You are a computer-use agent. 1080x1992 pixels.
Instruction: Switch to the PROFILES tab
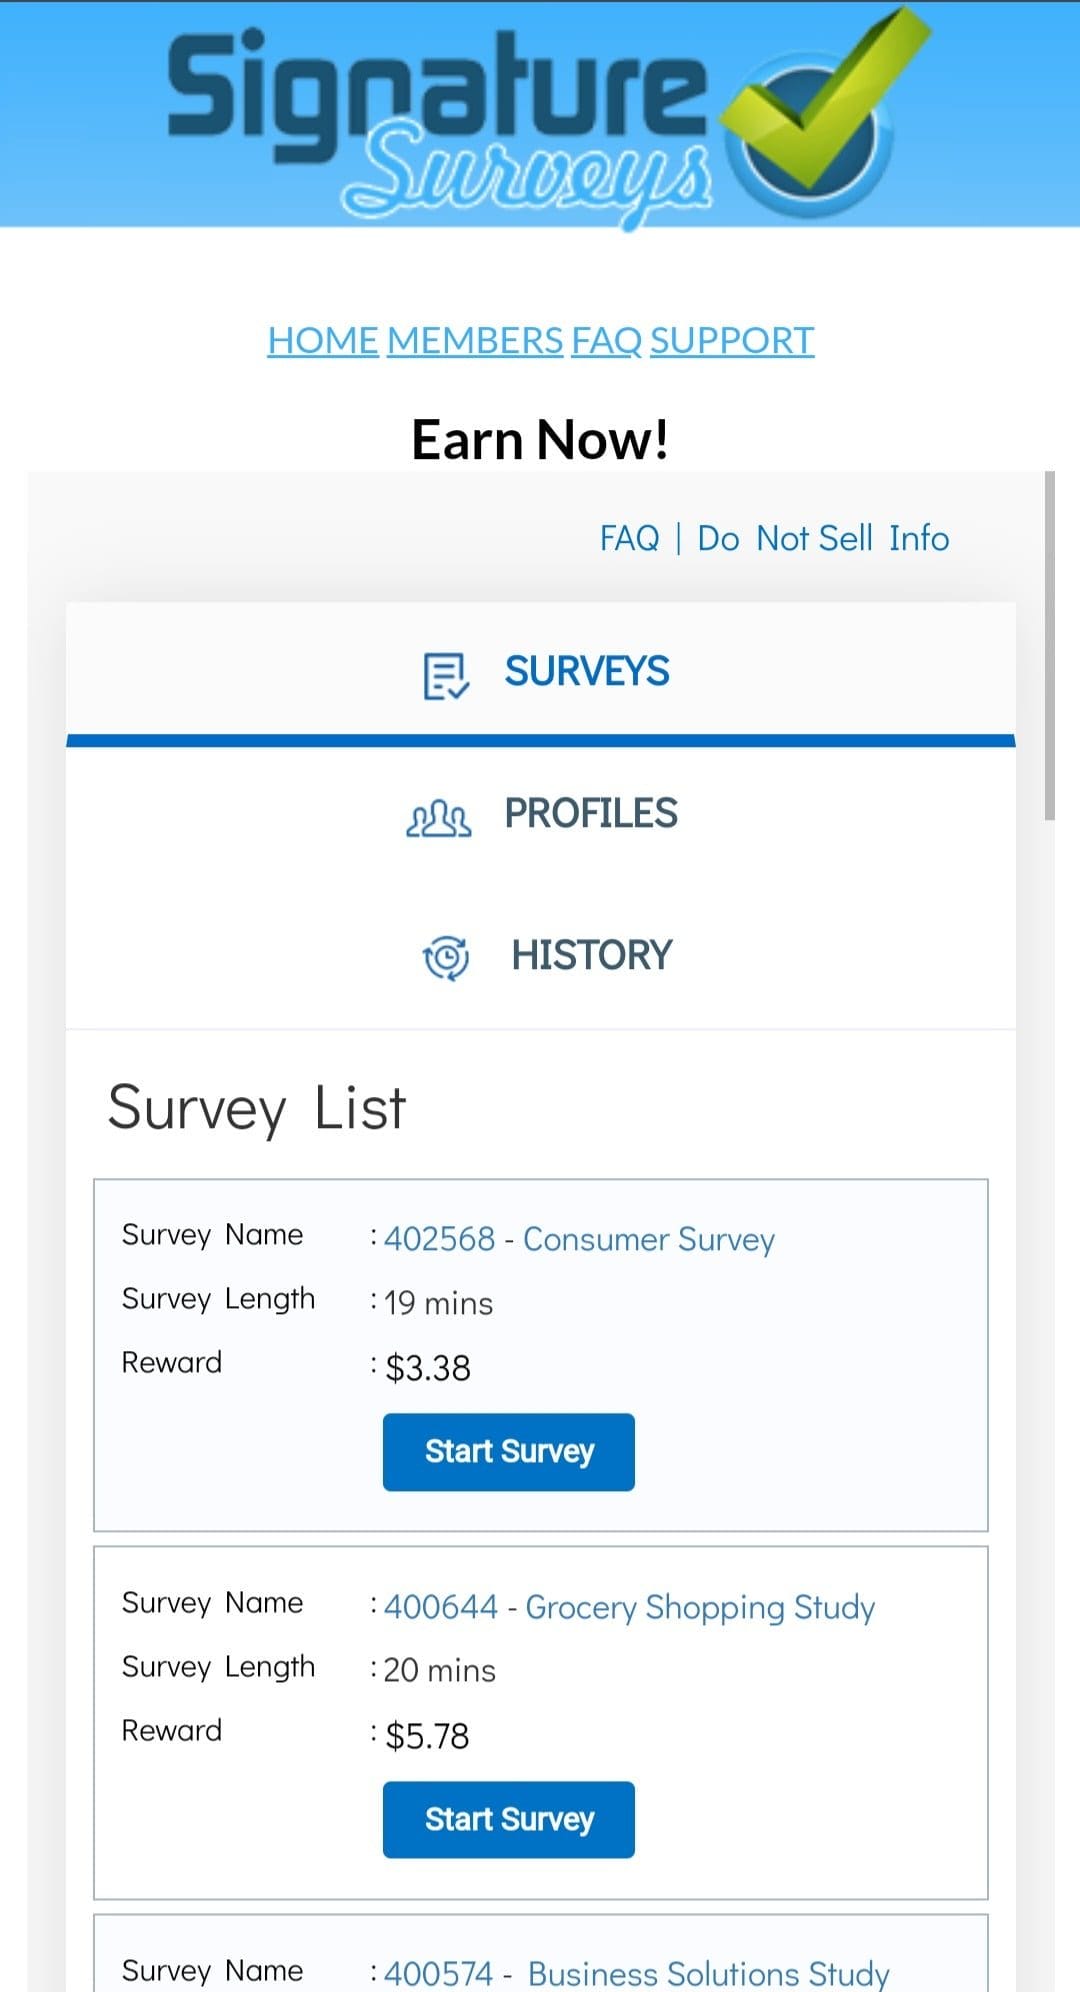tap(590, 814)
